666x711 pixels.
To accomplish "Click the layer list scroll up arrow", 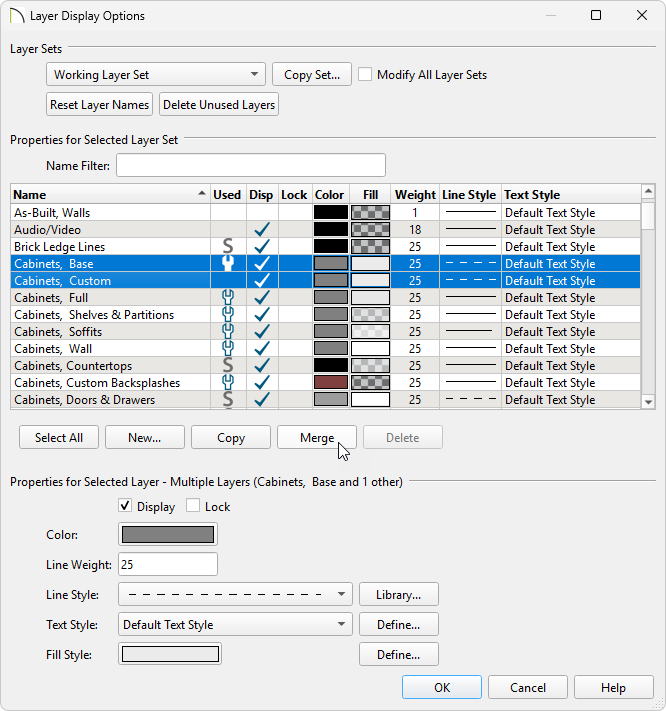I will (648, 191).
